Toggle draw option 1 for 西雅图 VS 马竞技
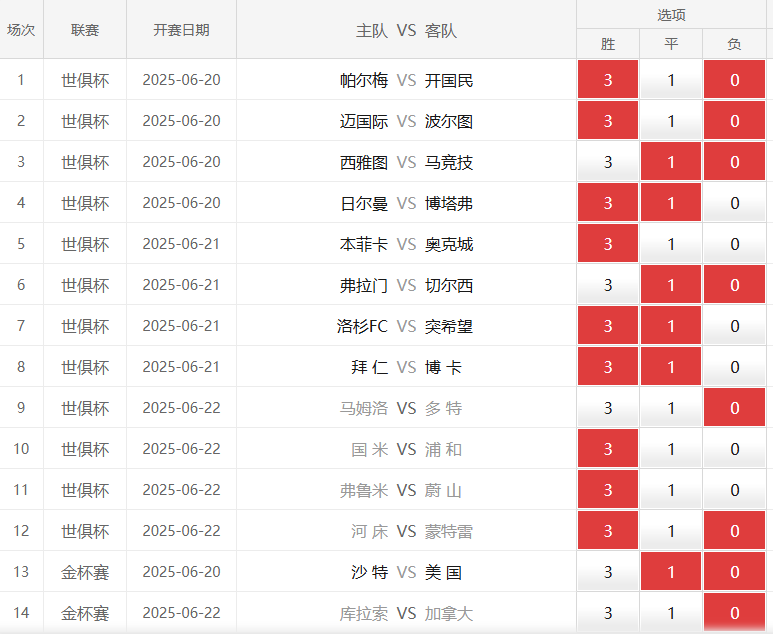 click(671, 161)
